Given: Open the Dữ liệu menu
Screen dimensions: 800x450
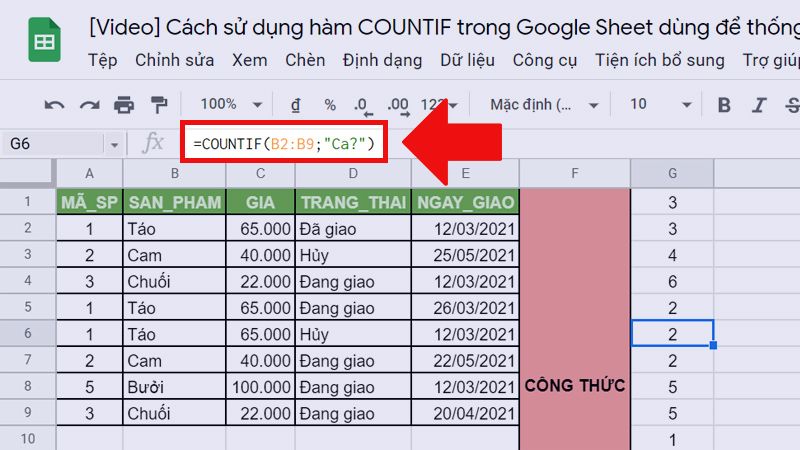Looking at the screenshot, I should click(468, 60).
